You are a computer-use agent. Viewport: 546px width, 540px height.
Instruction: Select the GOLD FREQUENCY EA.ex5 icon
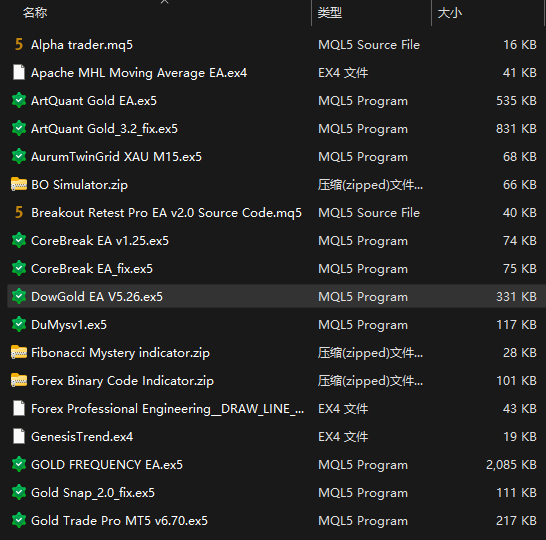point(19,464)
